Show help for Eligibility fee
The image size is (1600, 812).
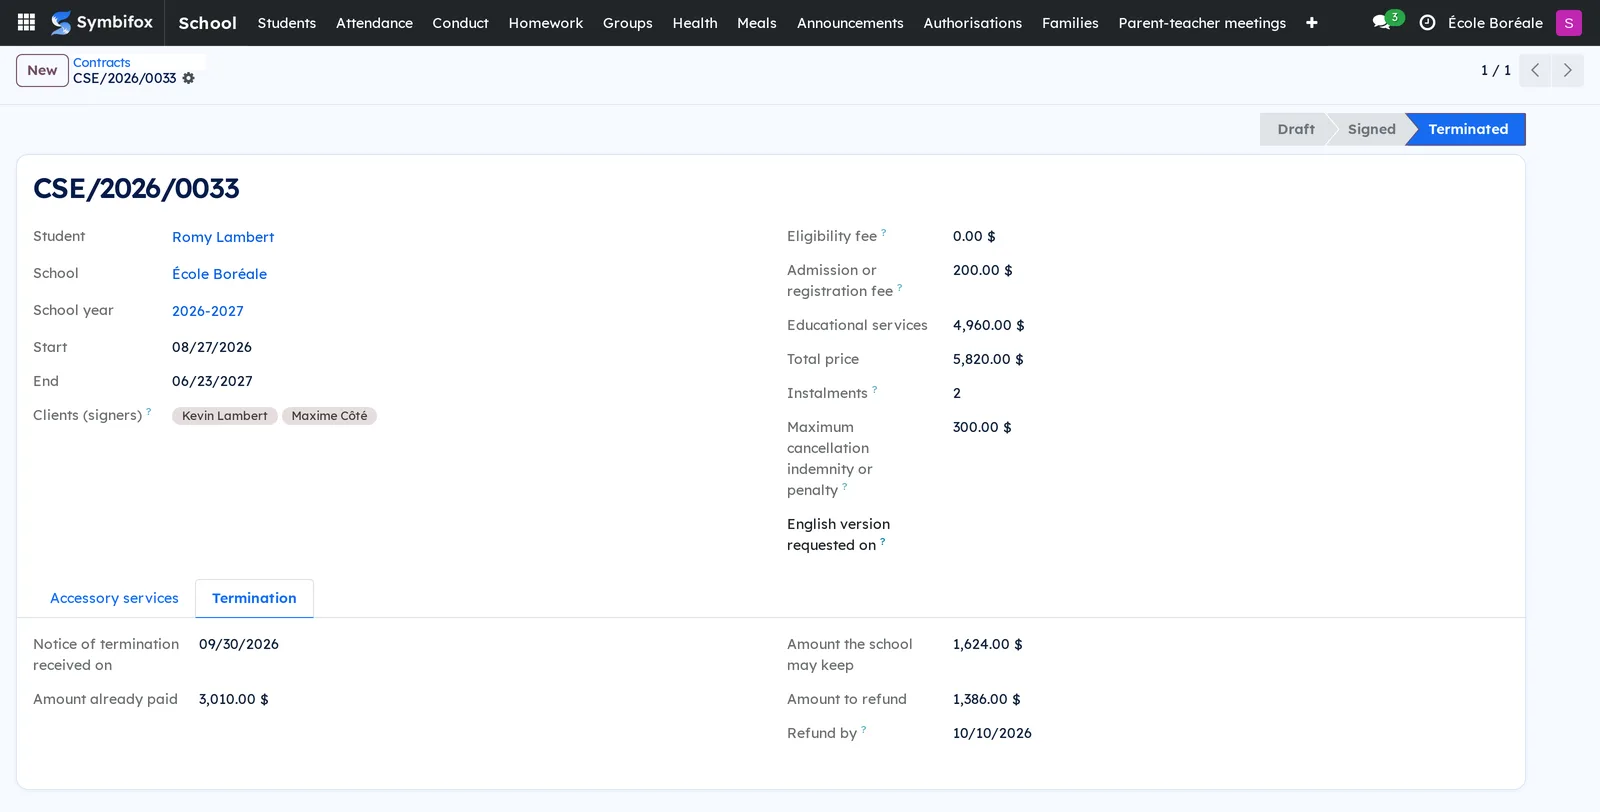pos(884,232)
